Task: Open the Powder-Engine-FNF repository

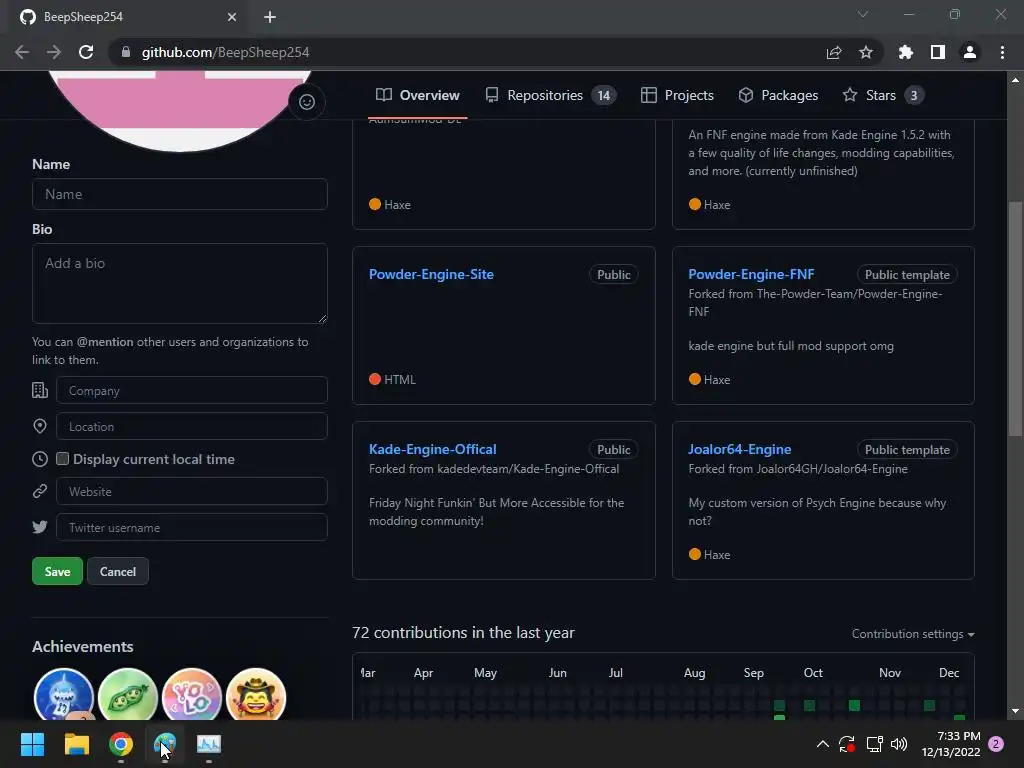Action: 751,274
